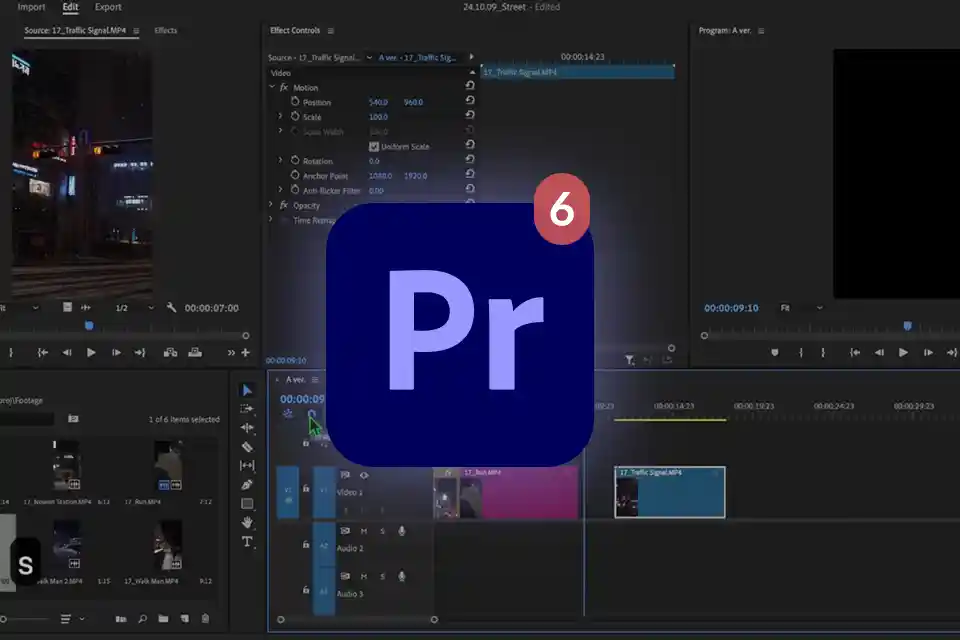The height and width of the screenshot is (640, 960).
Task: Select the Source: 17_Traffic Signal.MP4 tab
Action: (x=75, y=30)
